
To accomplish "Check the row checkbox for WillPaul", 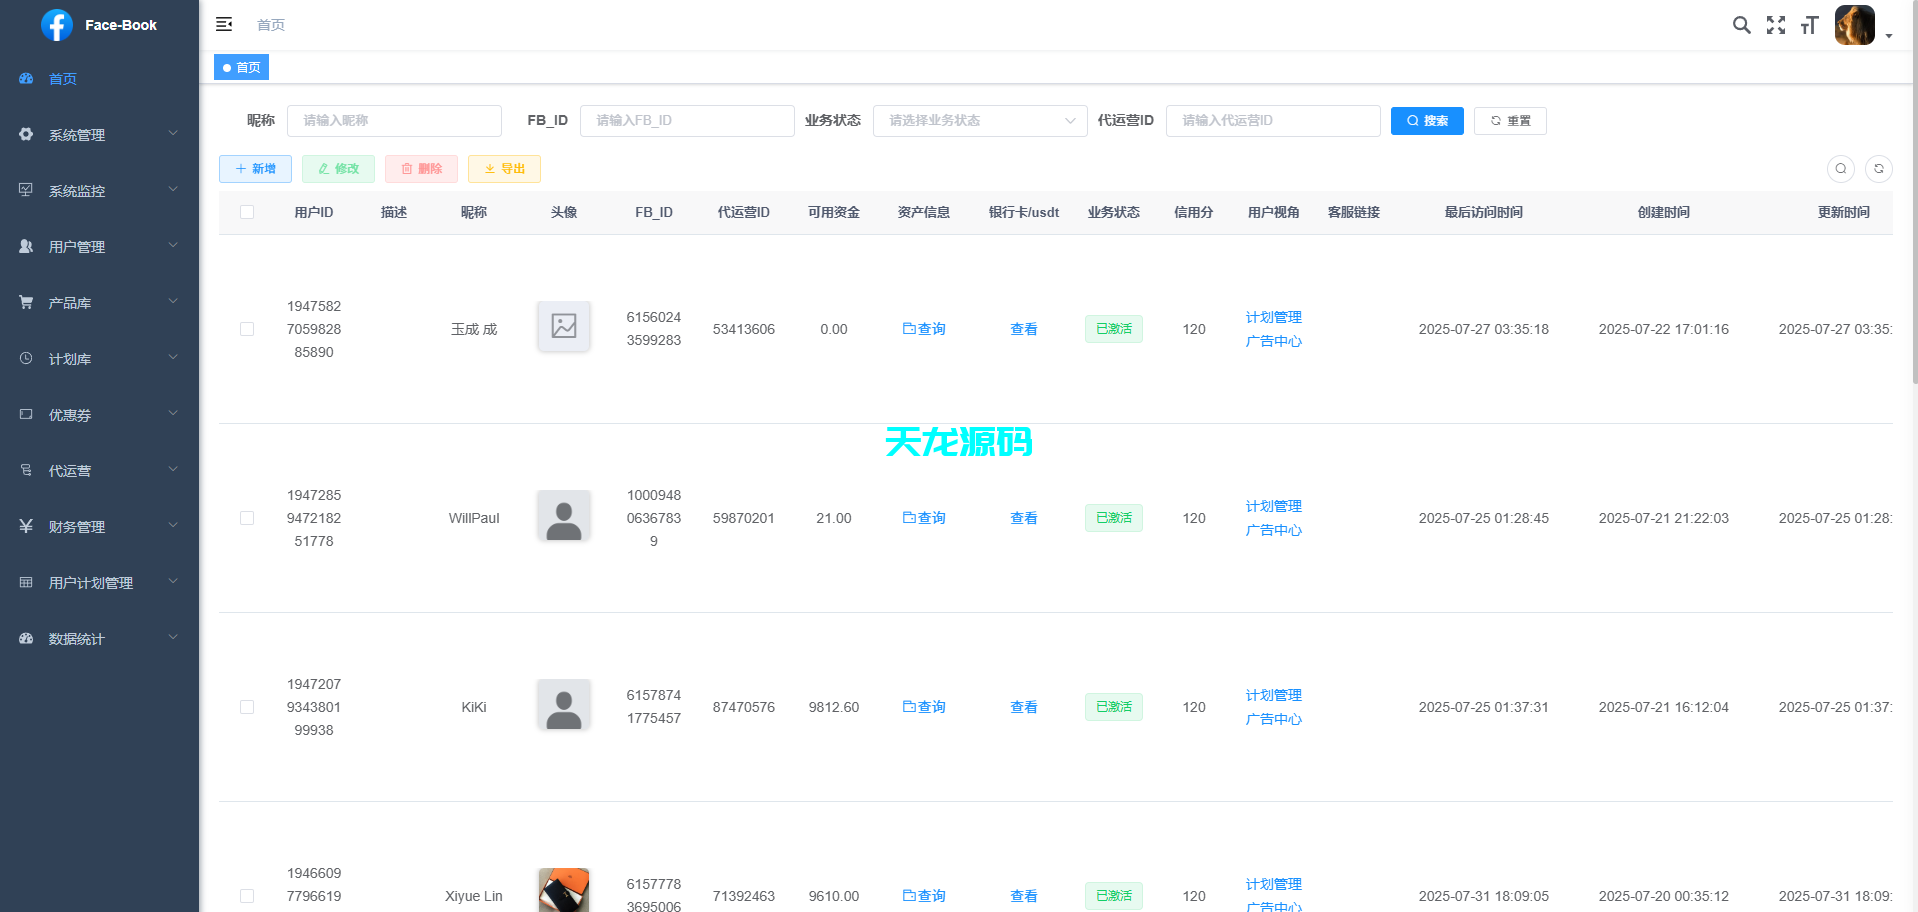I will (x=247, y=518).
